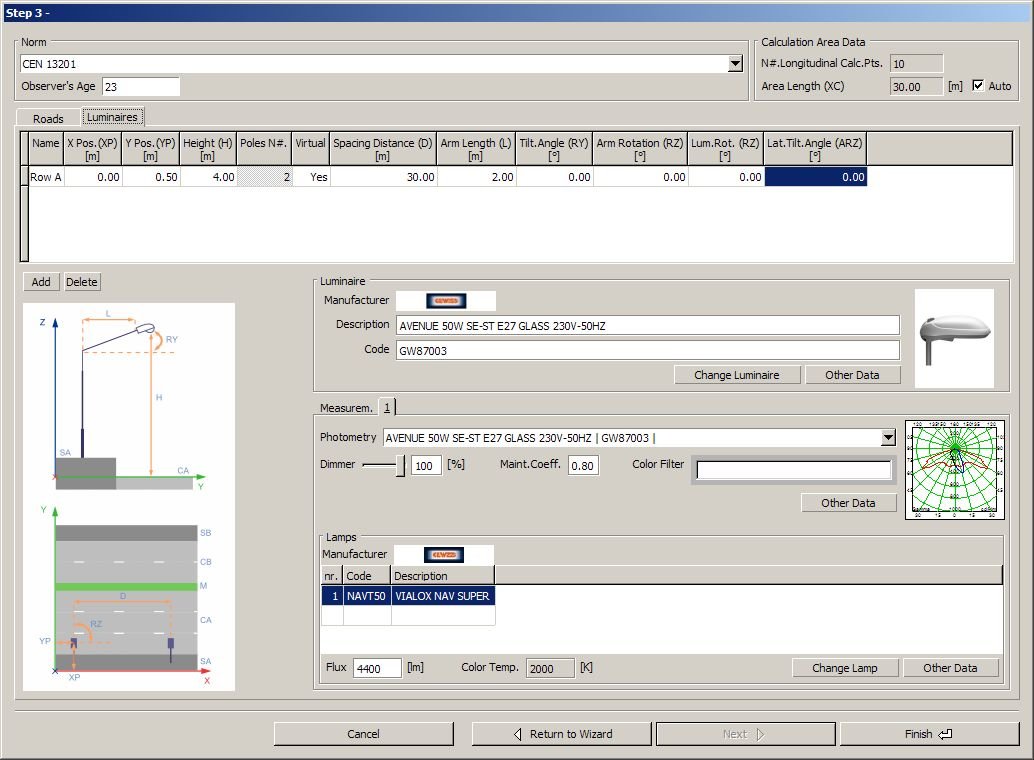Viewport: 1034px width, 760px height.
Task: Click Row A Arm Rotation (RZ) cell
Action: [640, 177]
